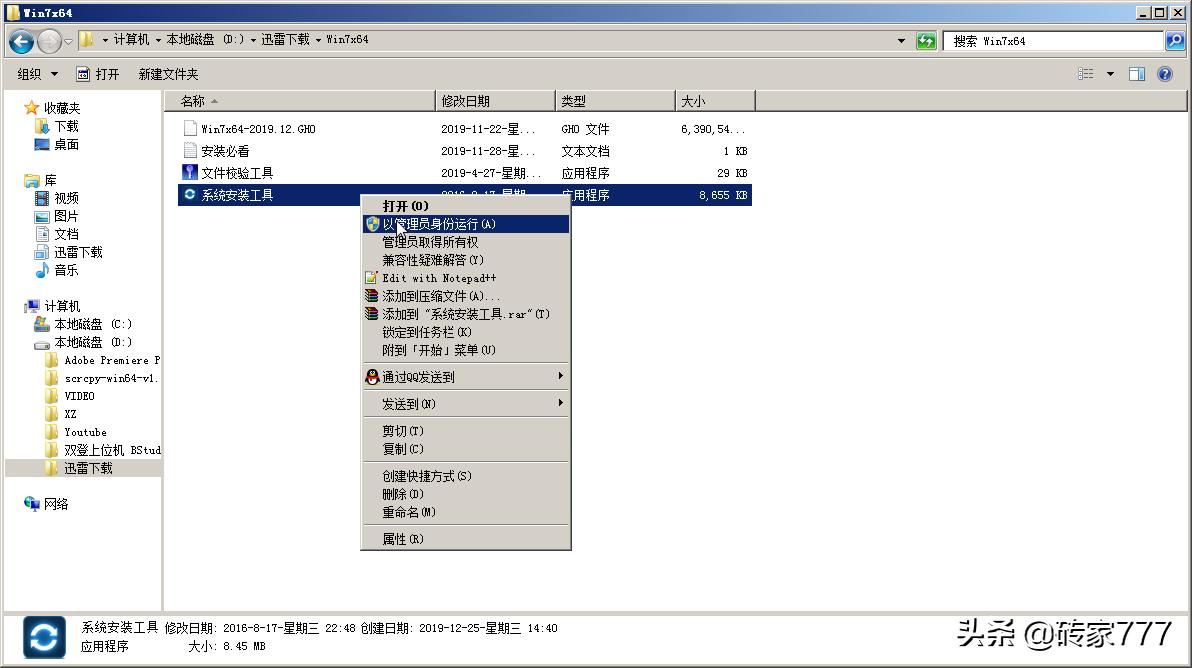Click the 文件校验工具 application icon

[190, 172]
